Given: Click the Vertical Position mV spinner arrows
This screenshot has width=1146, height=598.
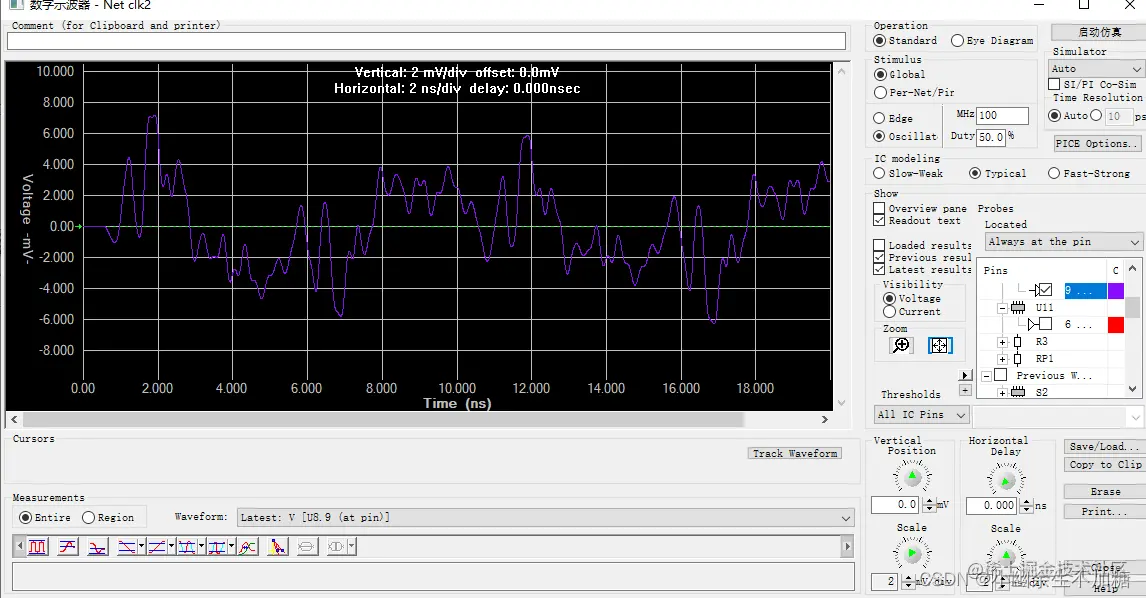Looking at the screenshot, I should tap(929, 504).
